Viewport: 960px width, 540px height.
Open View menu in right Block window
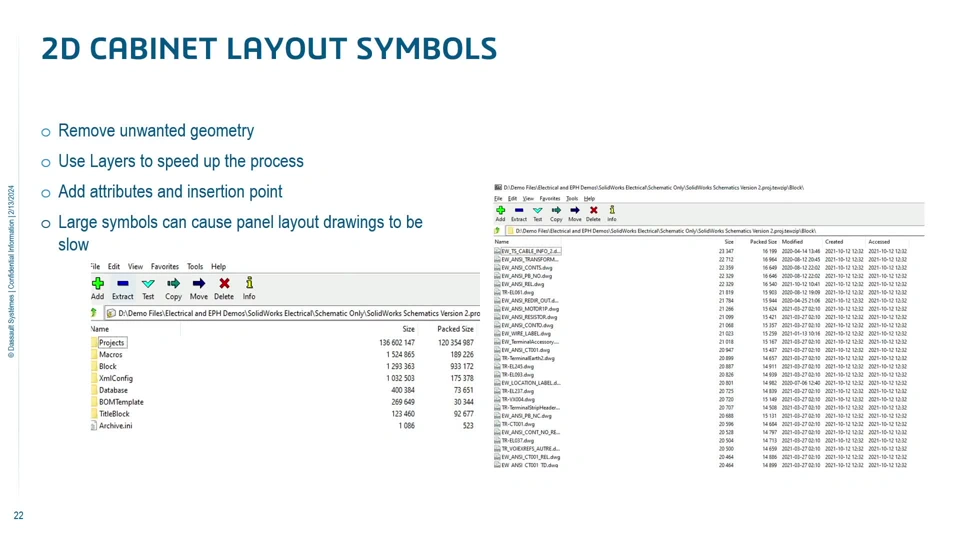coord(528,199)
